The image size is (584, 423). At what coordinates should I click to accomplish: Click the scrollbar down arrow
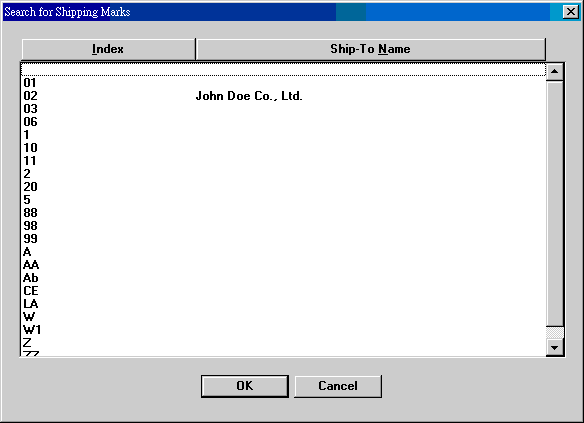(555, 347)
